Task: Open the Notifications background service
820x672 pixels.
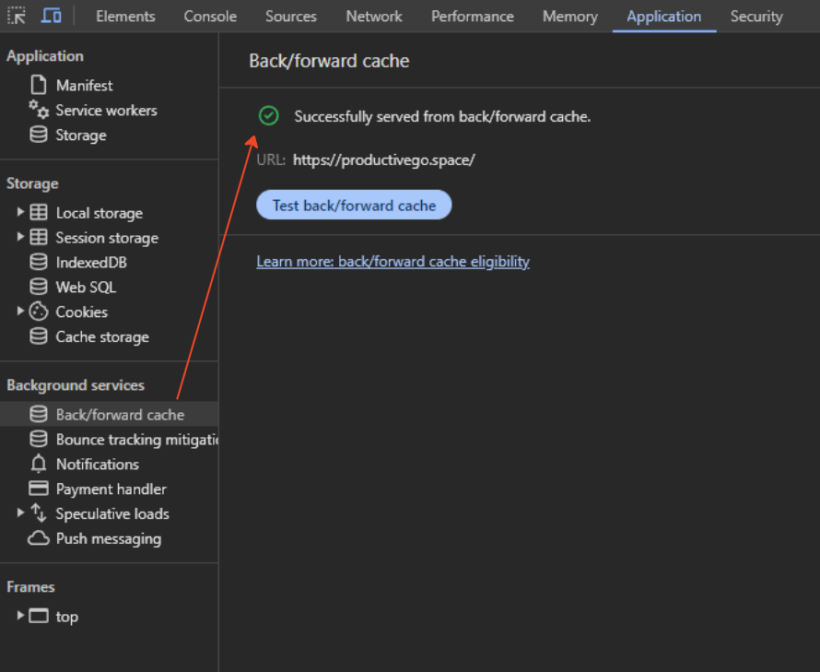Action: coord(97,464)
